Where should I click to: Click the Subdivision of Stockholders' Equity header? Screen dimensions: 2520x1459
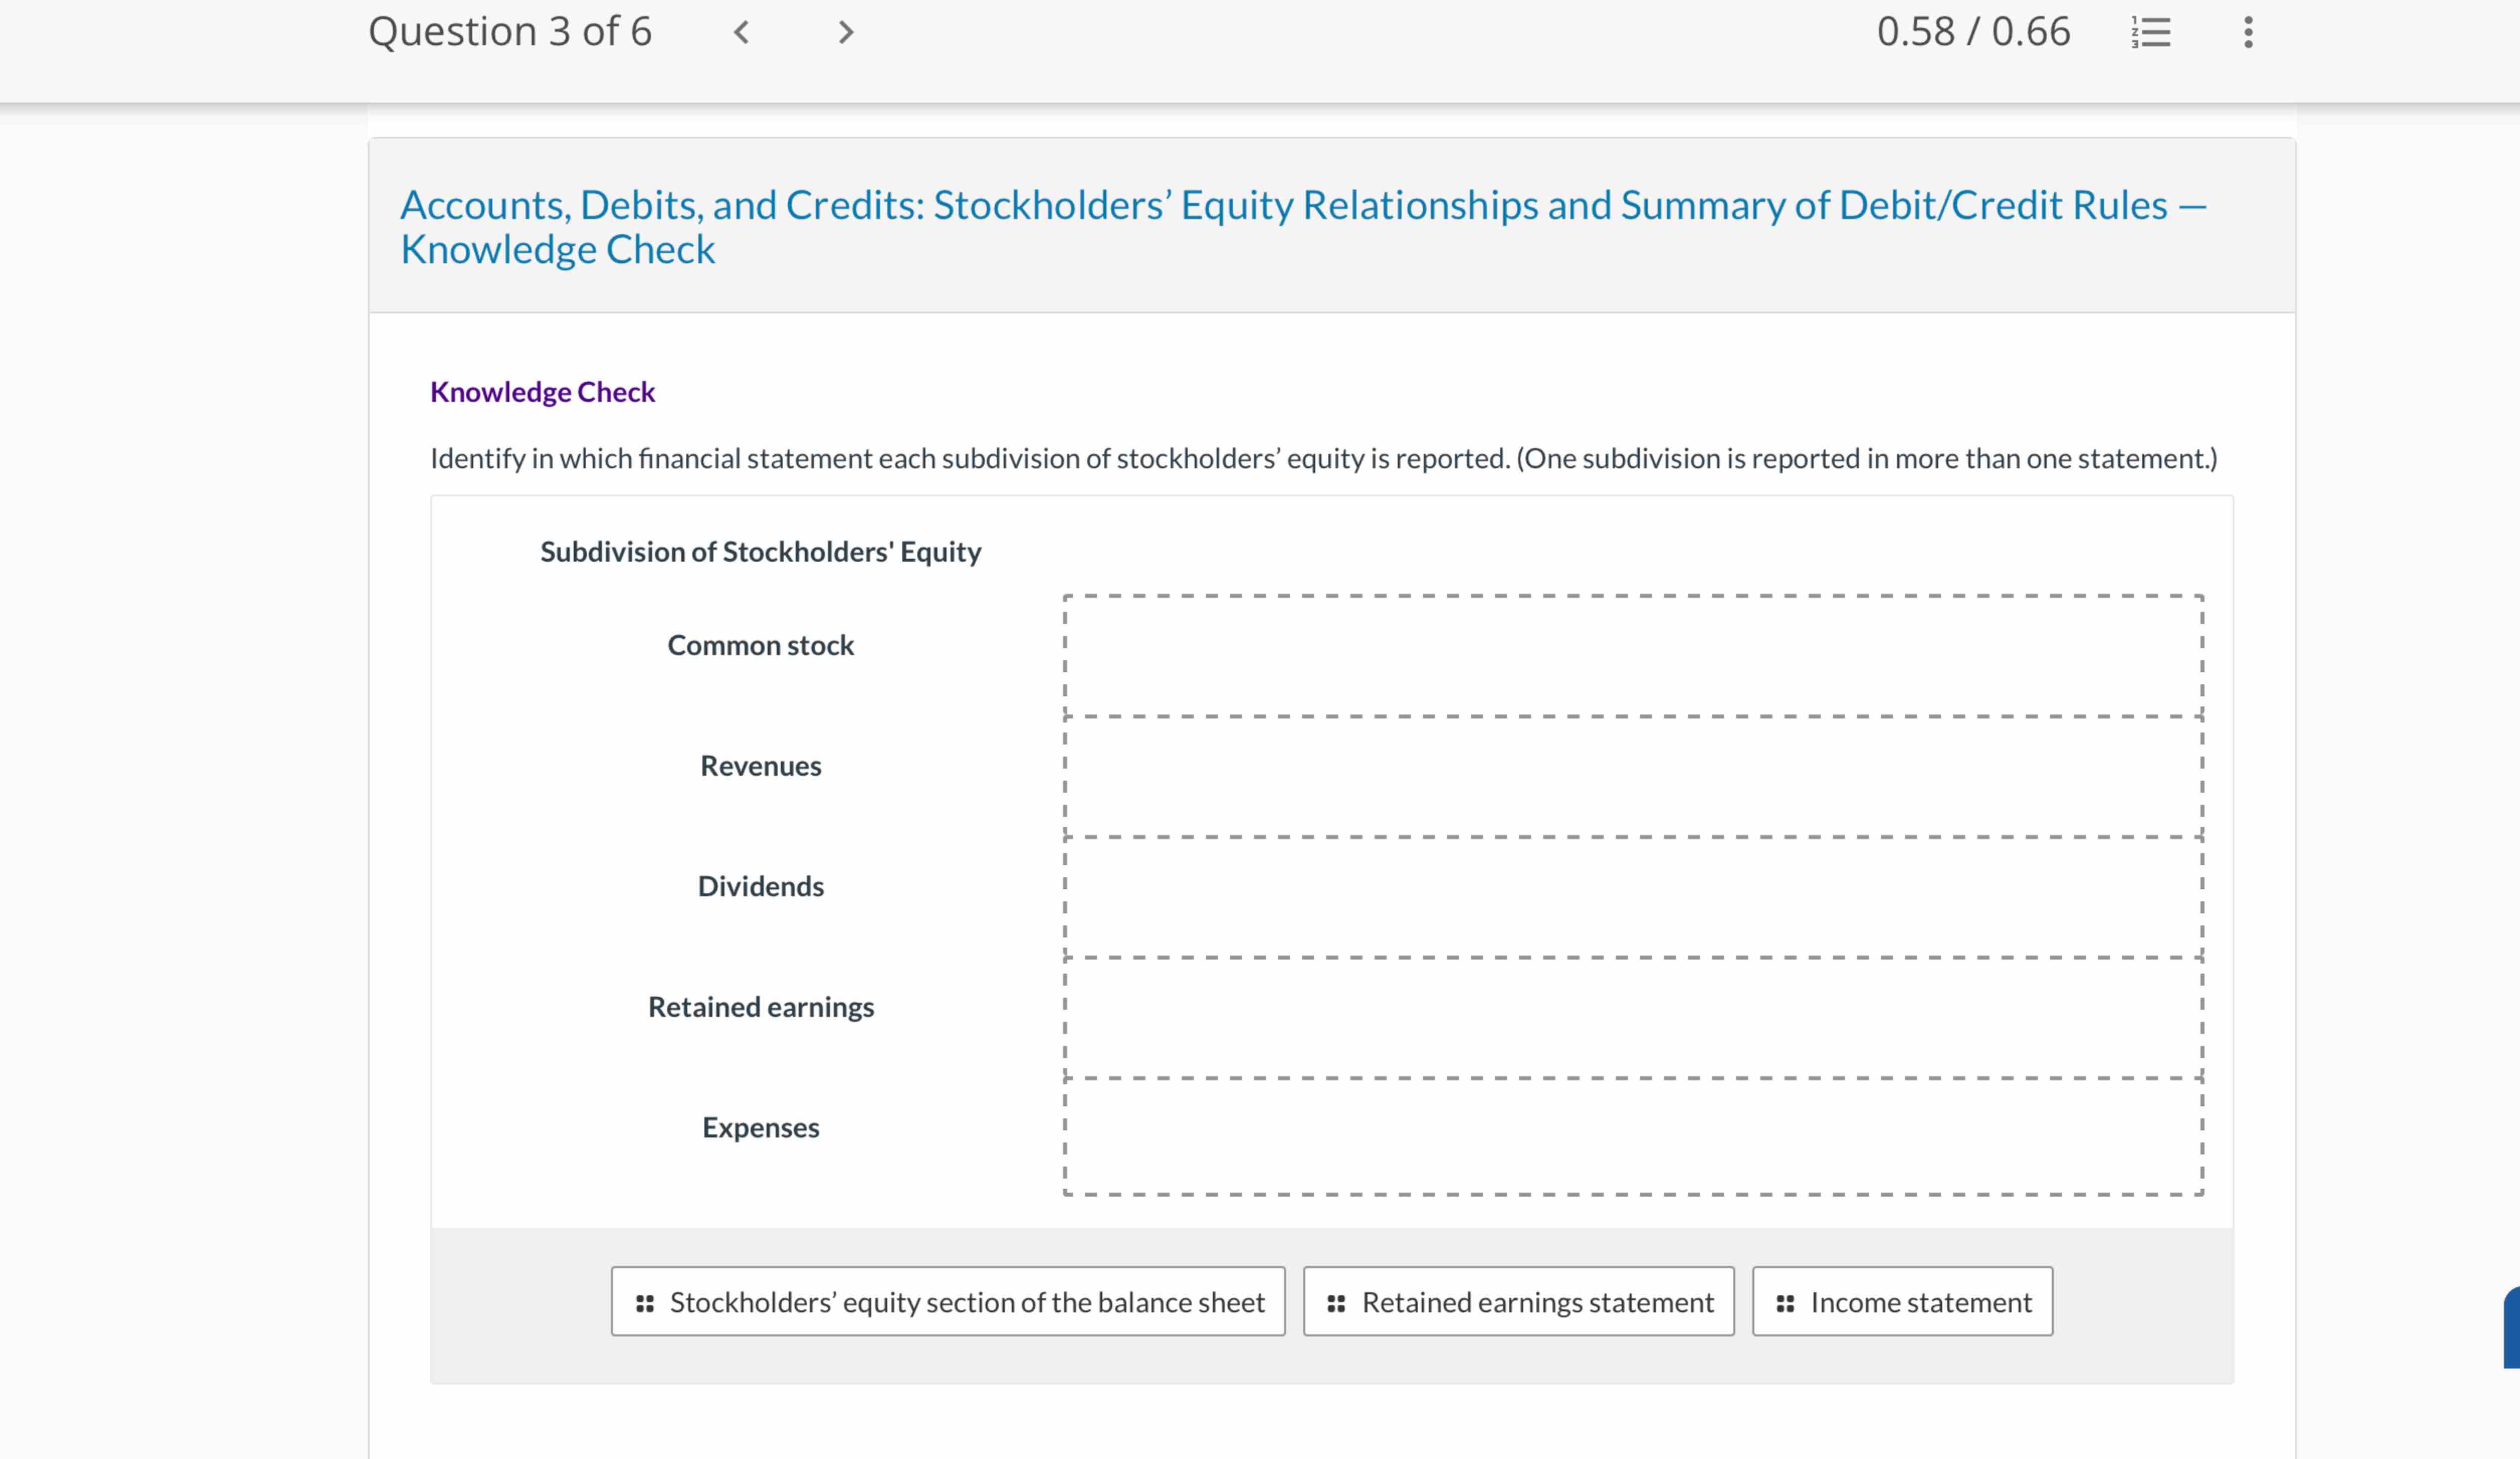click(761, 552)
